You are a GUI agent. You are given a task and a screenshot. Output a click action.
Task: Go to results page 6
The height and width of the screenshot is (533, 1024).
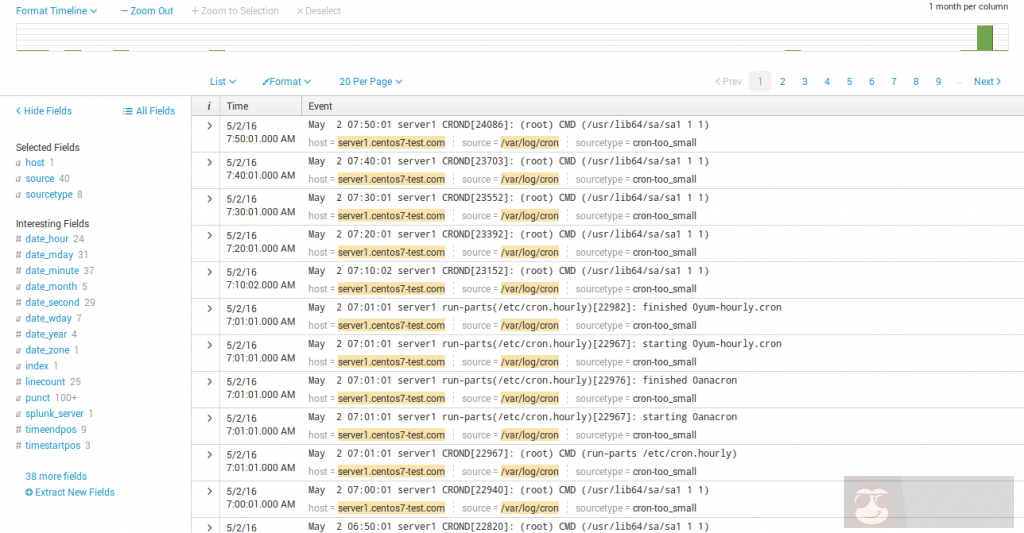pos(871,82)
